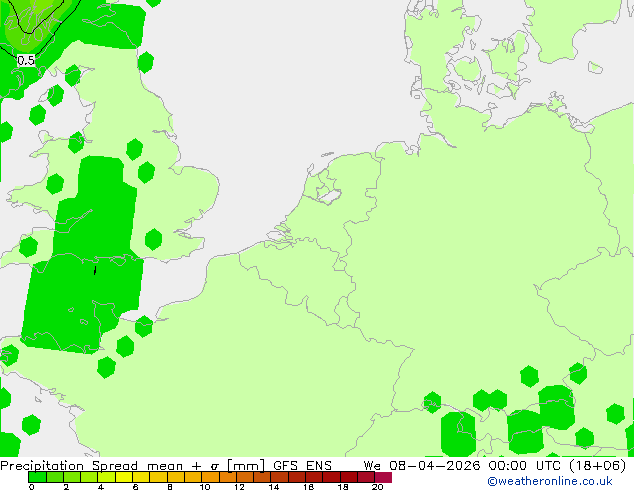634x490 pixels.
Task: Click the 'GFS ENS' model label
Action: pos(302,465)
